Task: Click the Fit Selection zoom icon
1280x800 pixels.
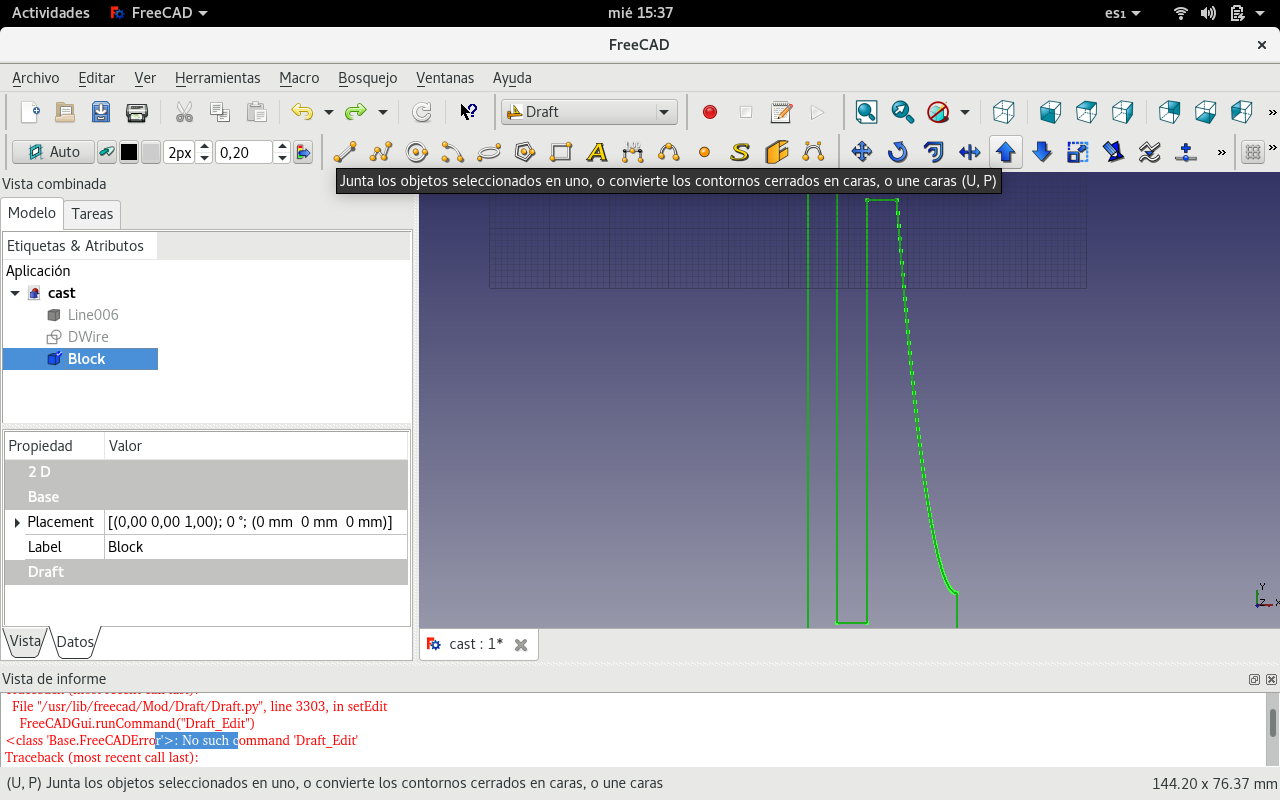Action: click(x=902, y=112)
